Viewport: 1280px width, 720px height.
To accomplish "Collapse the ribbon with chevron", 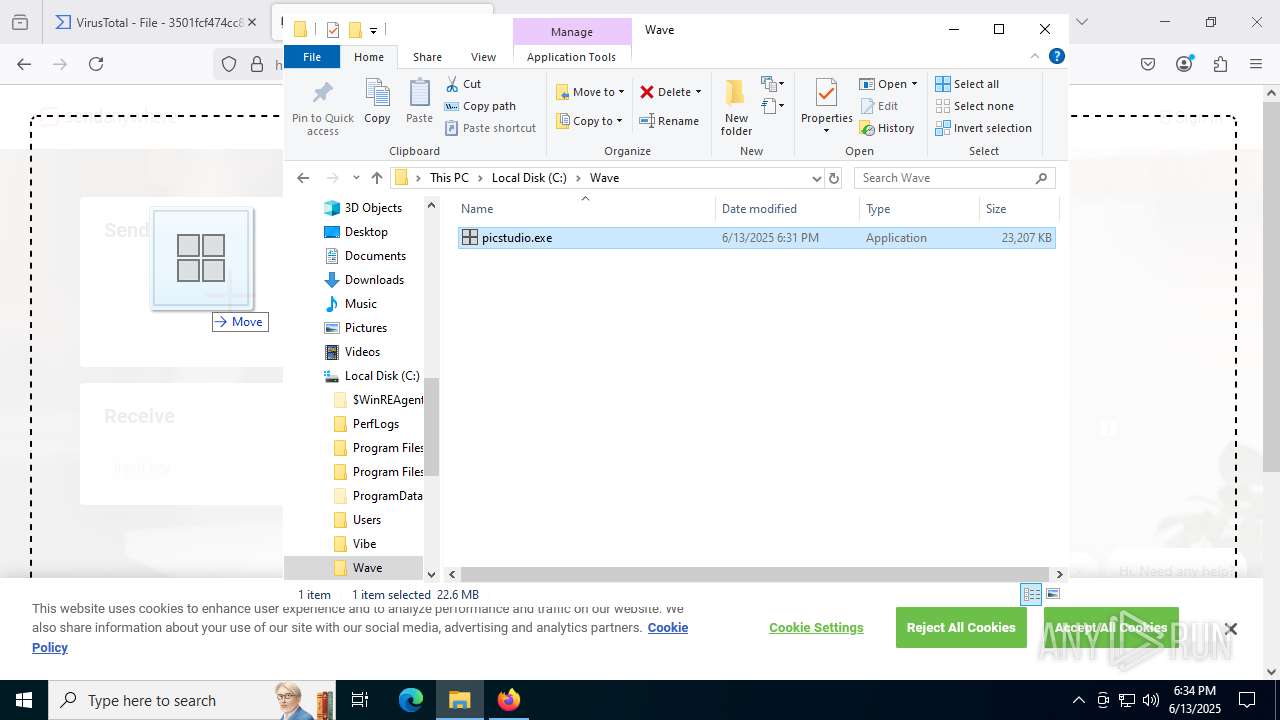I will pos(1035,56).
